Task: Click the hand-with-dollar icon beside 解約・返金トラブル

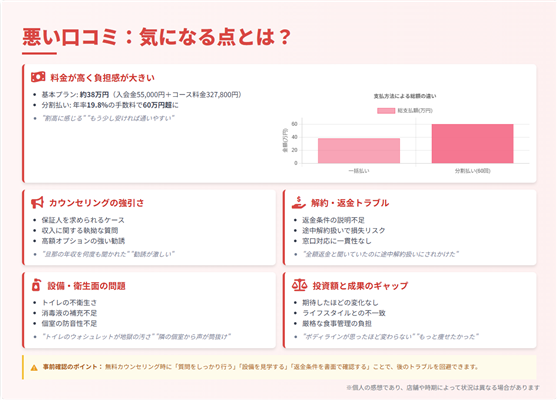Action: click(x=298, y=202)
